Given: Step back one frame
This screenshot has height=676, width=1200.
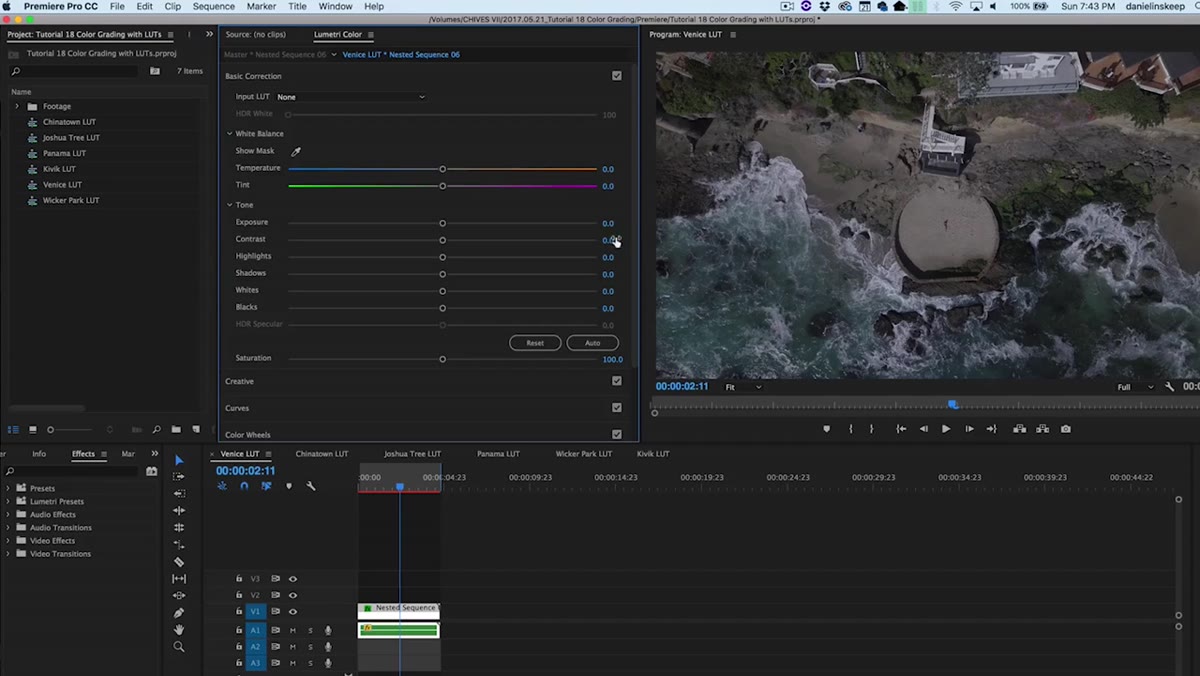Looking at the screenshot, I should click(924, 429).
